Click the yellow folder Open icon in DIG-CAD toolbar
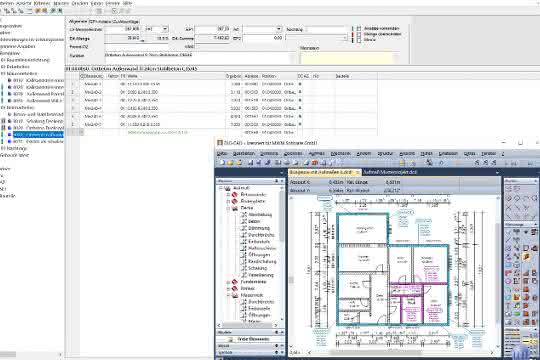This screenshot has height=360, width=540. (230, 163)
